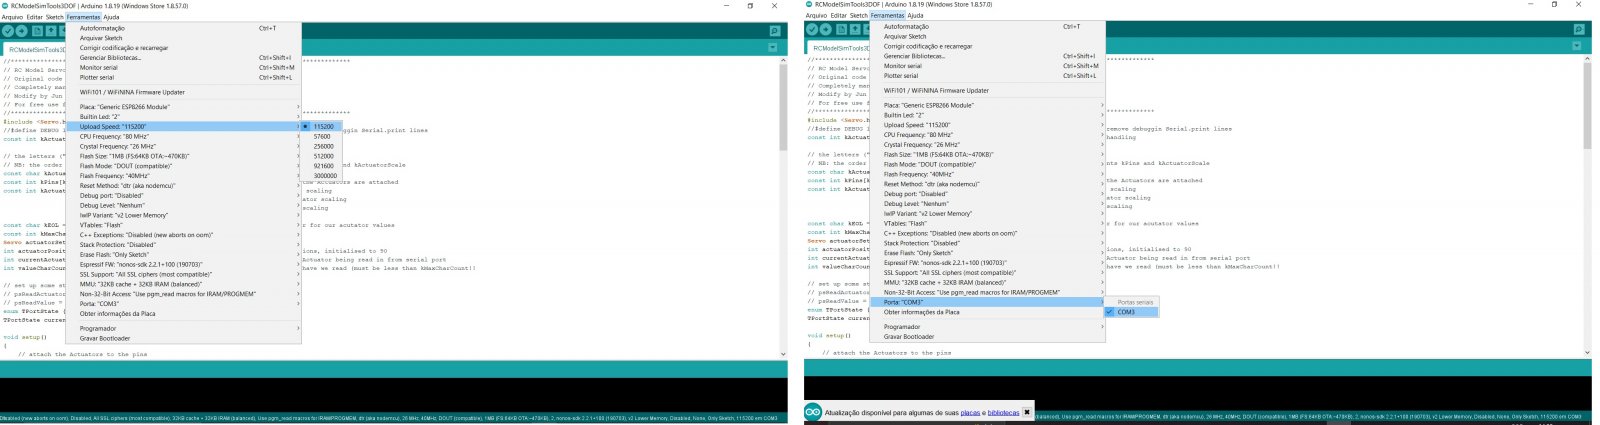Open Ferramentas menu in right window
The width and height of the screenshot is (1600, 425).
click(x=887, y=15)
